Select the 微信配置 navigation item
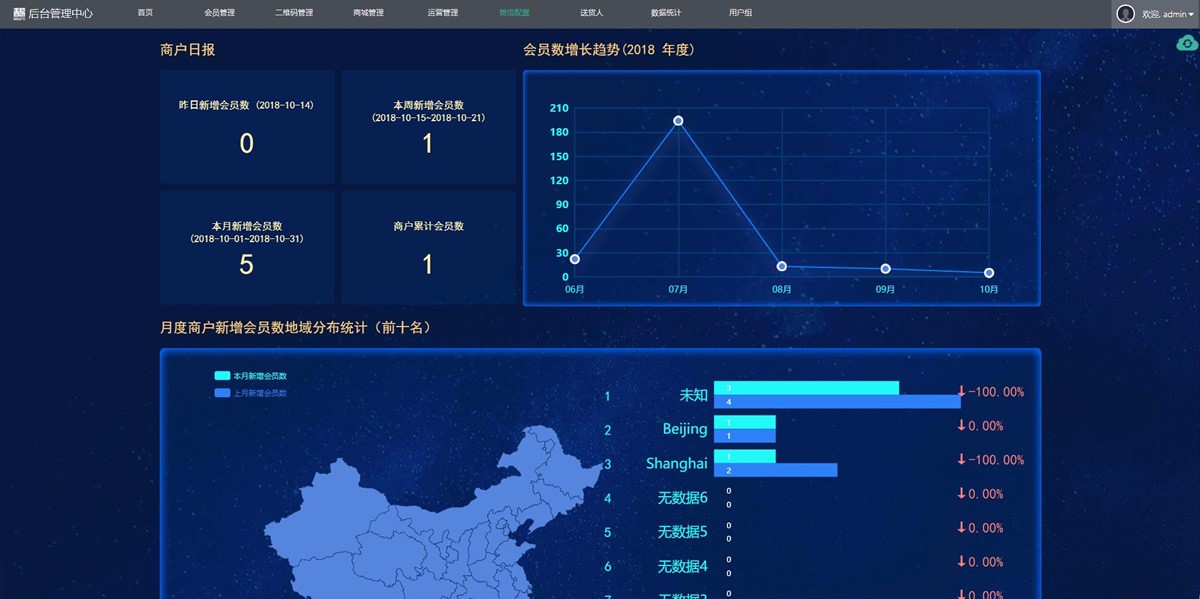This screenshot has width=1200, height=599. pos(514,13)
